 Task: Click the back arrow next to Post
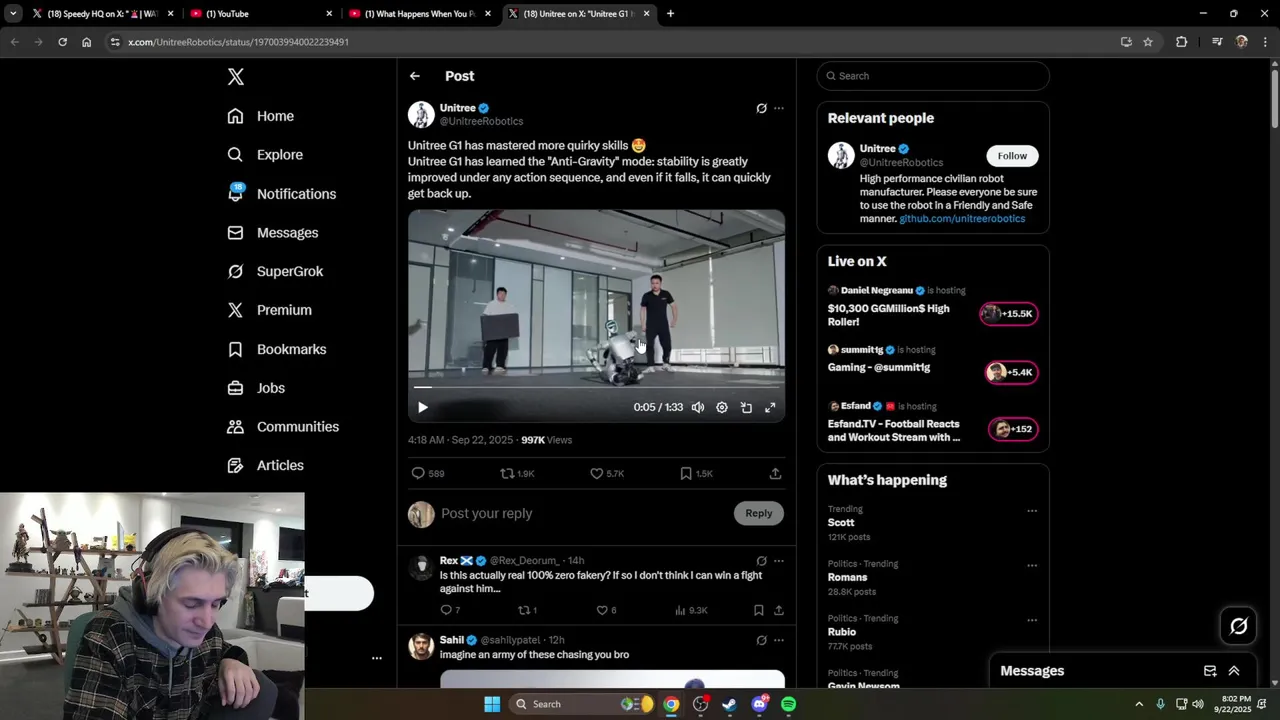pyautogui.click(x=415, y=76)
